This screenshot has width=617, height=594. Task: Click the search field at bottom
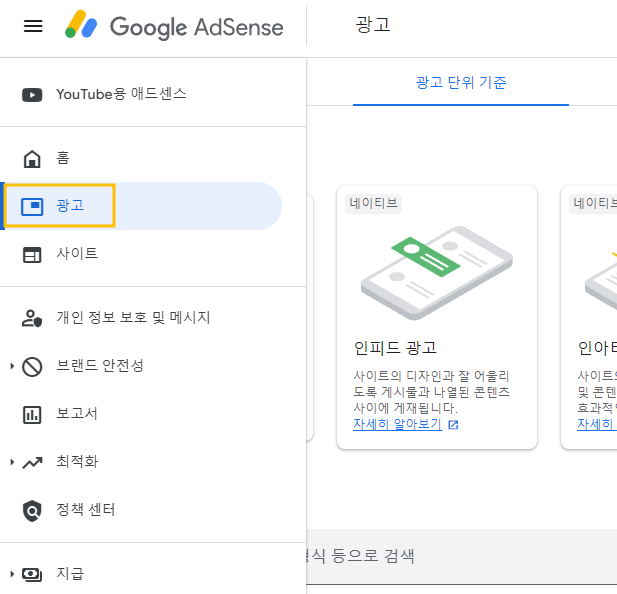tap(462, 557)
